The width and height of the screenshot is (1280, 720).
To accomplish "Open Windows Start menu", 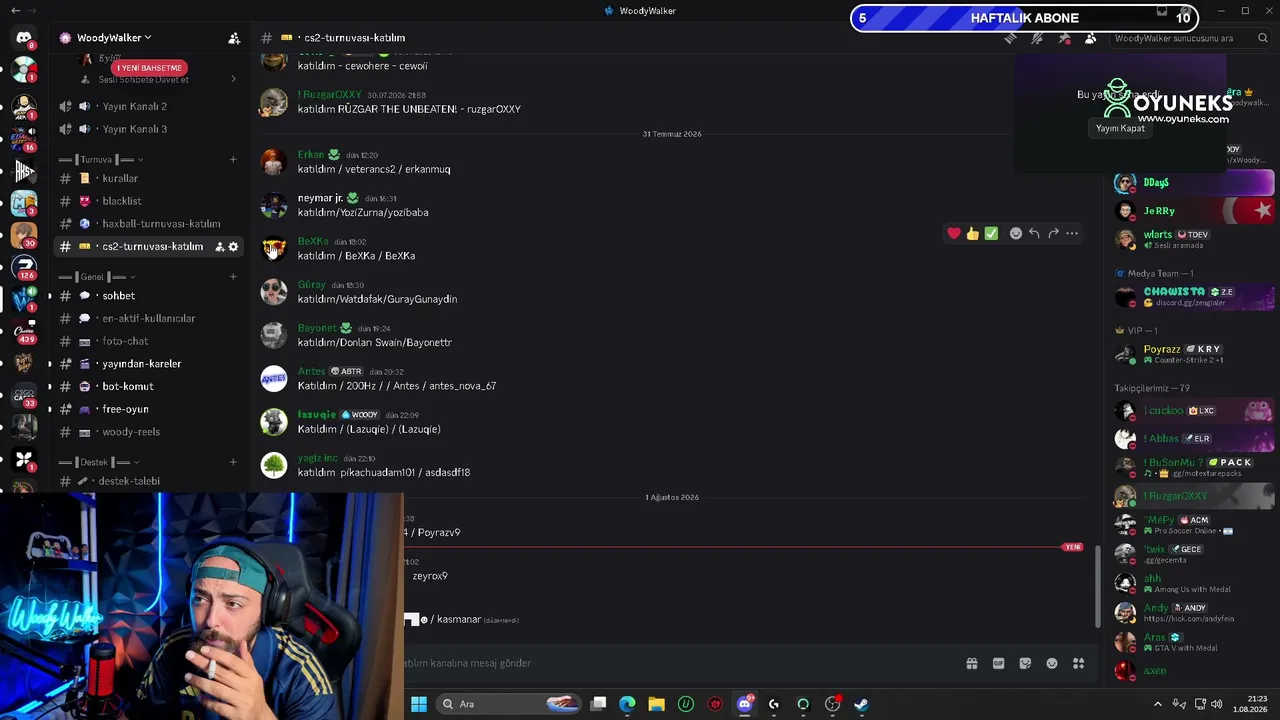I will (419, 704).
